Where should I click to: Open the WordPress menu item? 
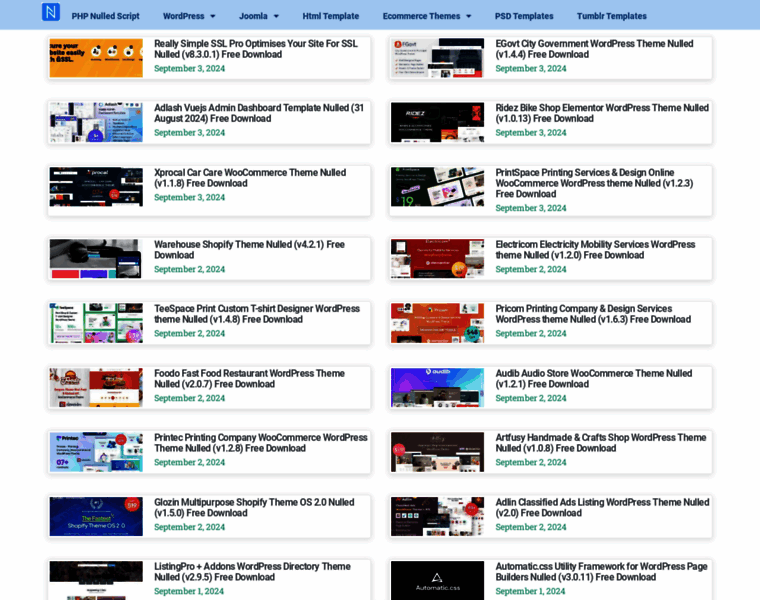tap(183, 16)
